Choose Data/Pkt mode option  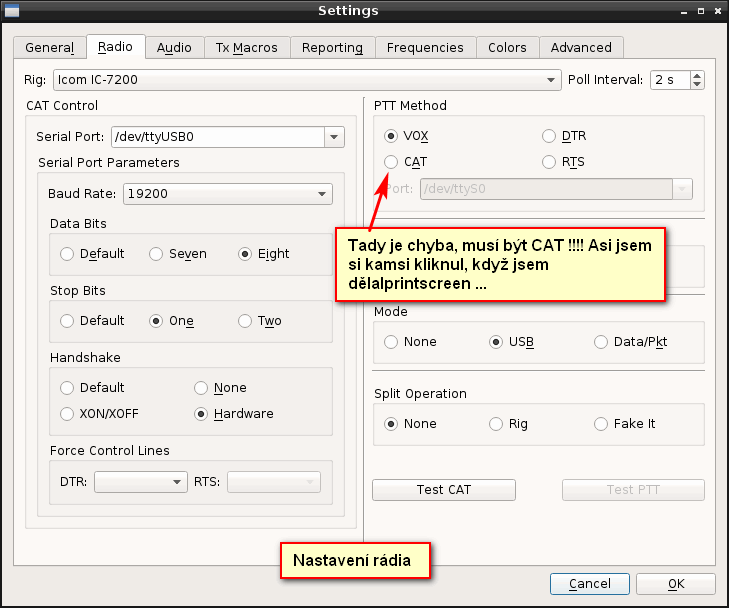(601, 342)
